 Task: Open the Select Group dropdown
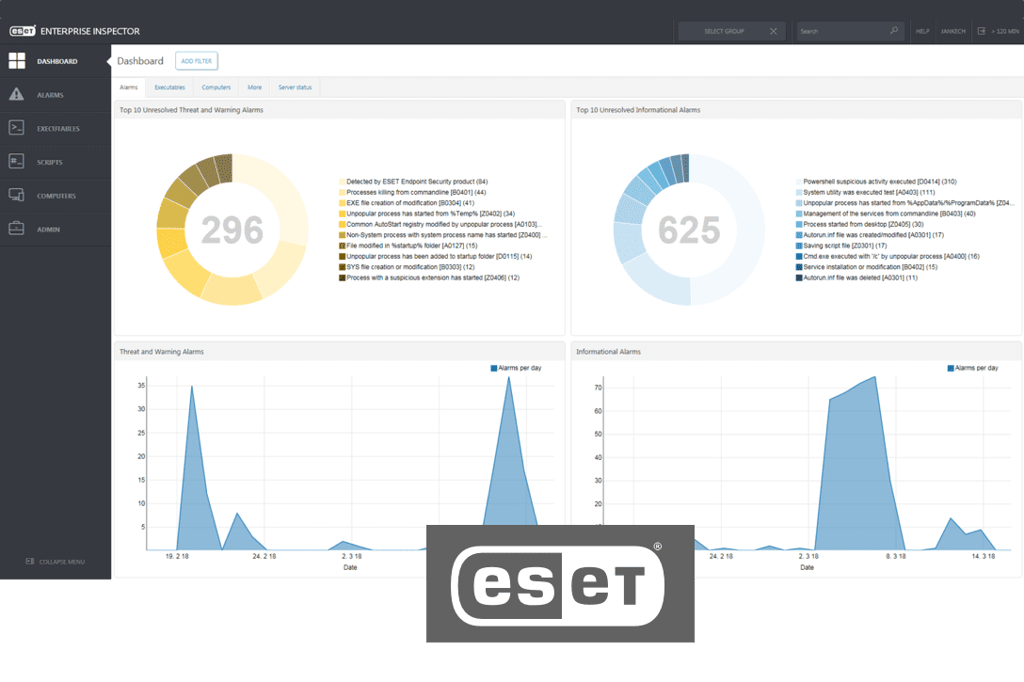(724, 31)
